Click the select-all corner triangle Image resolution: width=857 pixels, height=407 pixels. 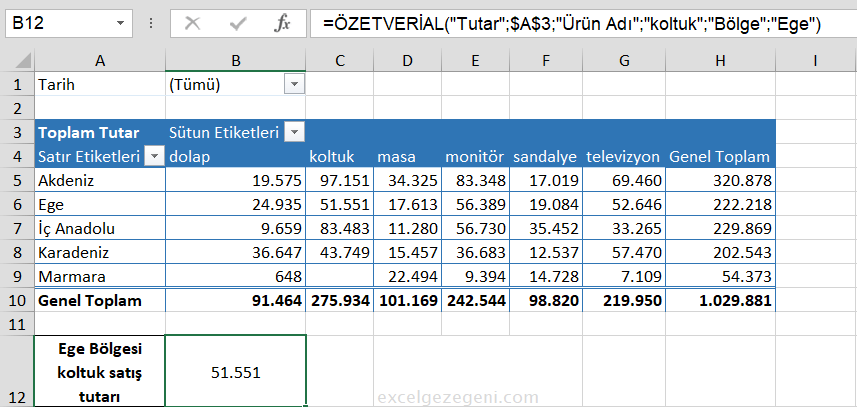pyautogui.click(x=23, y=60)
